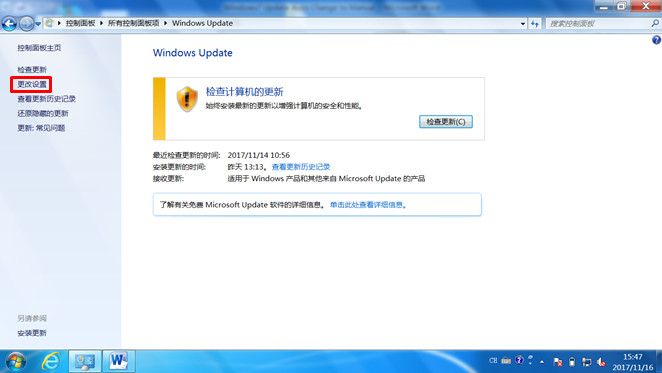The width and height of the screenshot is (662, 373).
Task: Click the battery tray icon
Action: [572, 362]
